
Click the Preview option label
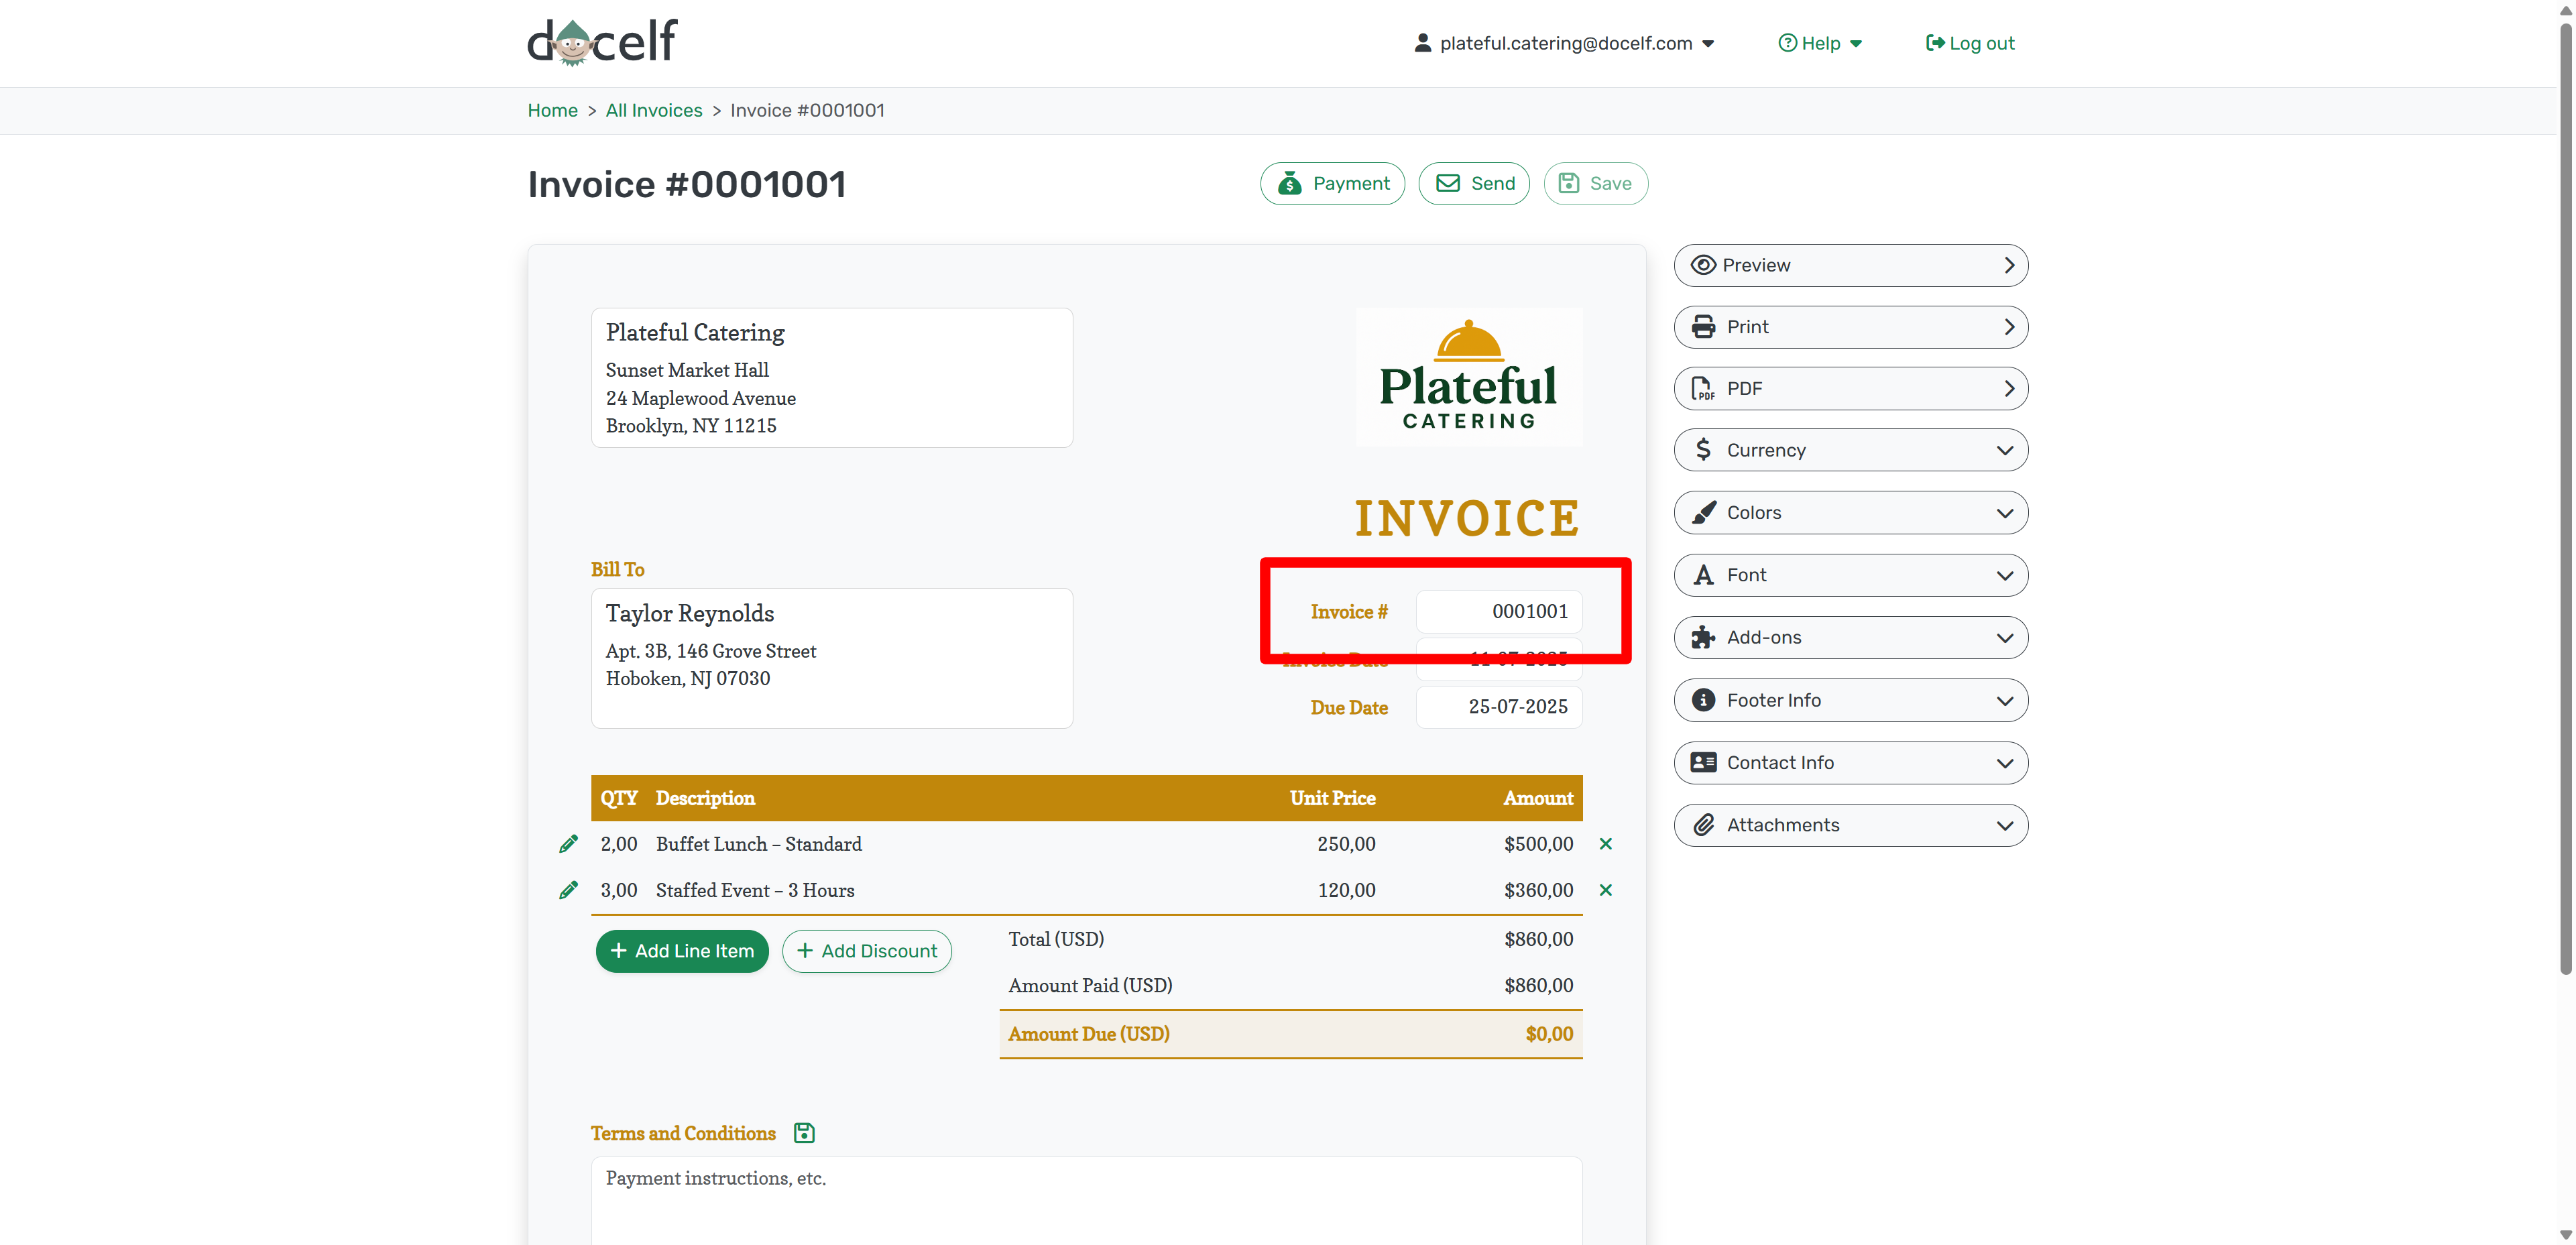[1756, 265]
